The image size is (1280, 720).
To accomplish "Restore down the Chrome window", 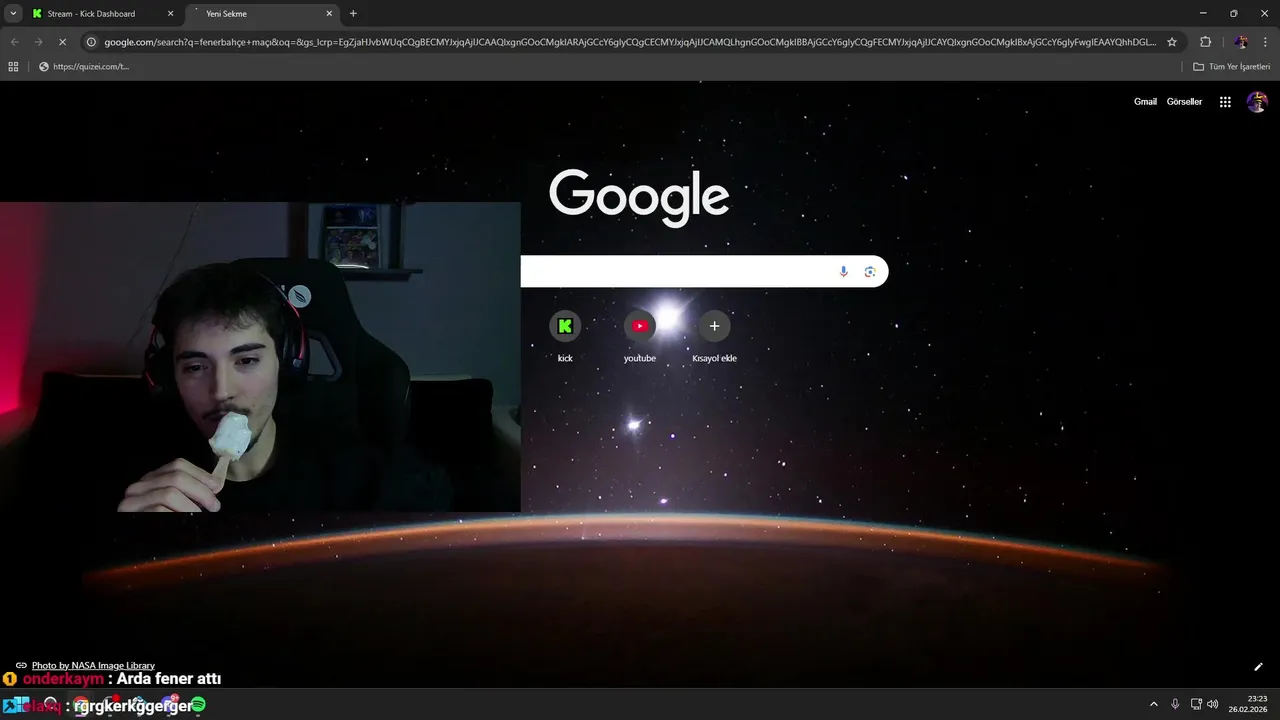I will click(x=1233, y=14).
